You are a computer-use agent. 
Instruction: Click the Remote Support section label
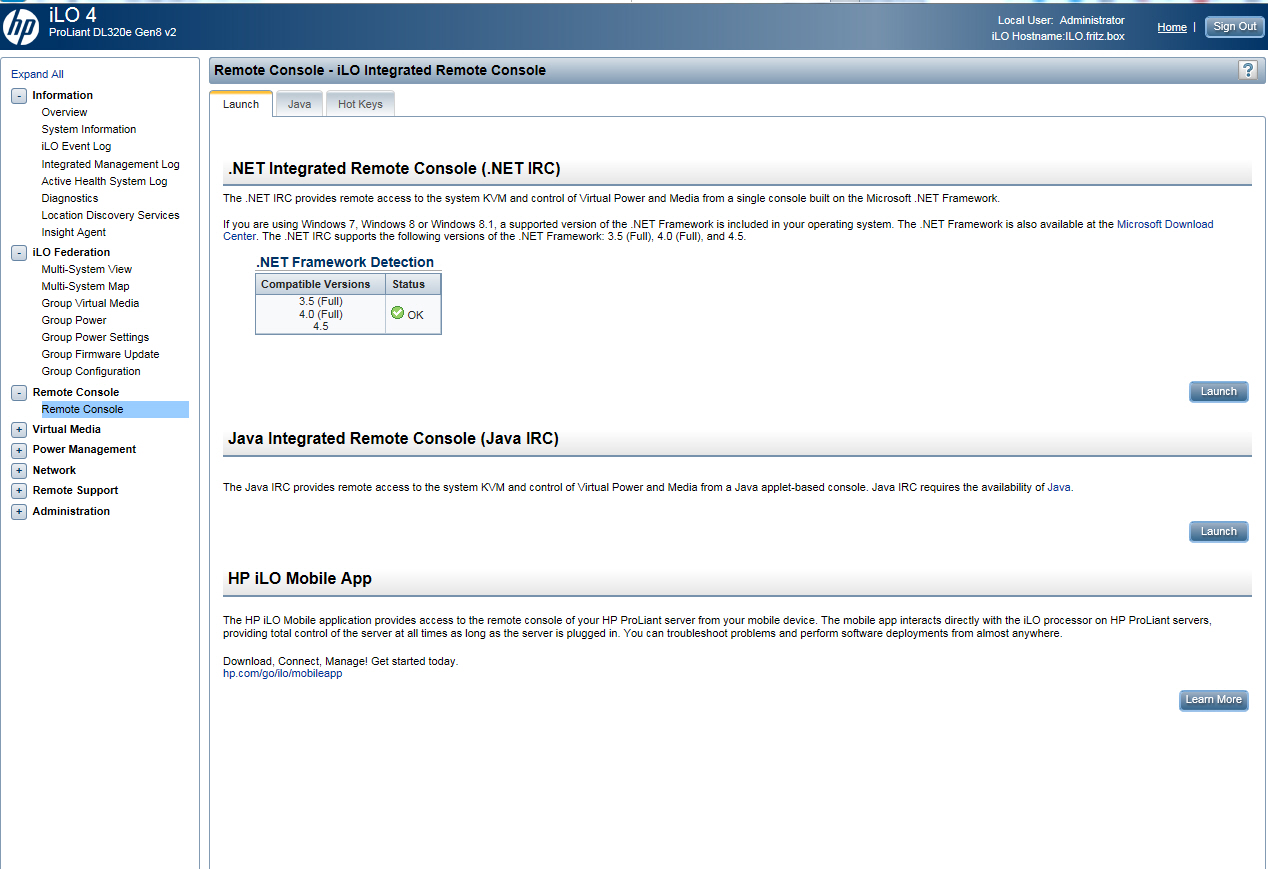[x=75, y=491]
